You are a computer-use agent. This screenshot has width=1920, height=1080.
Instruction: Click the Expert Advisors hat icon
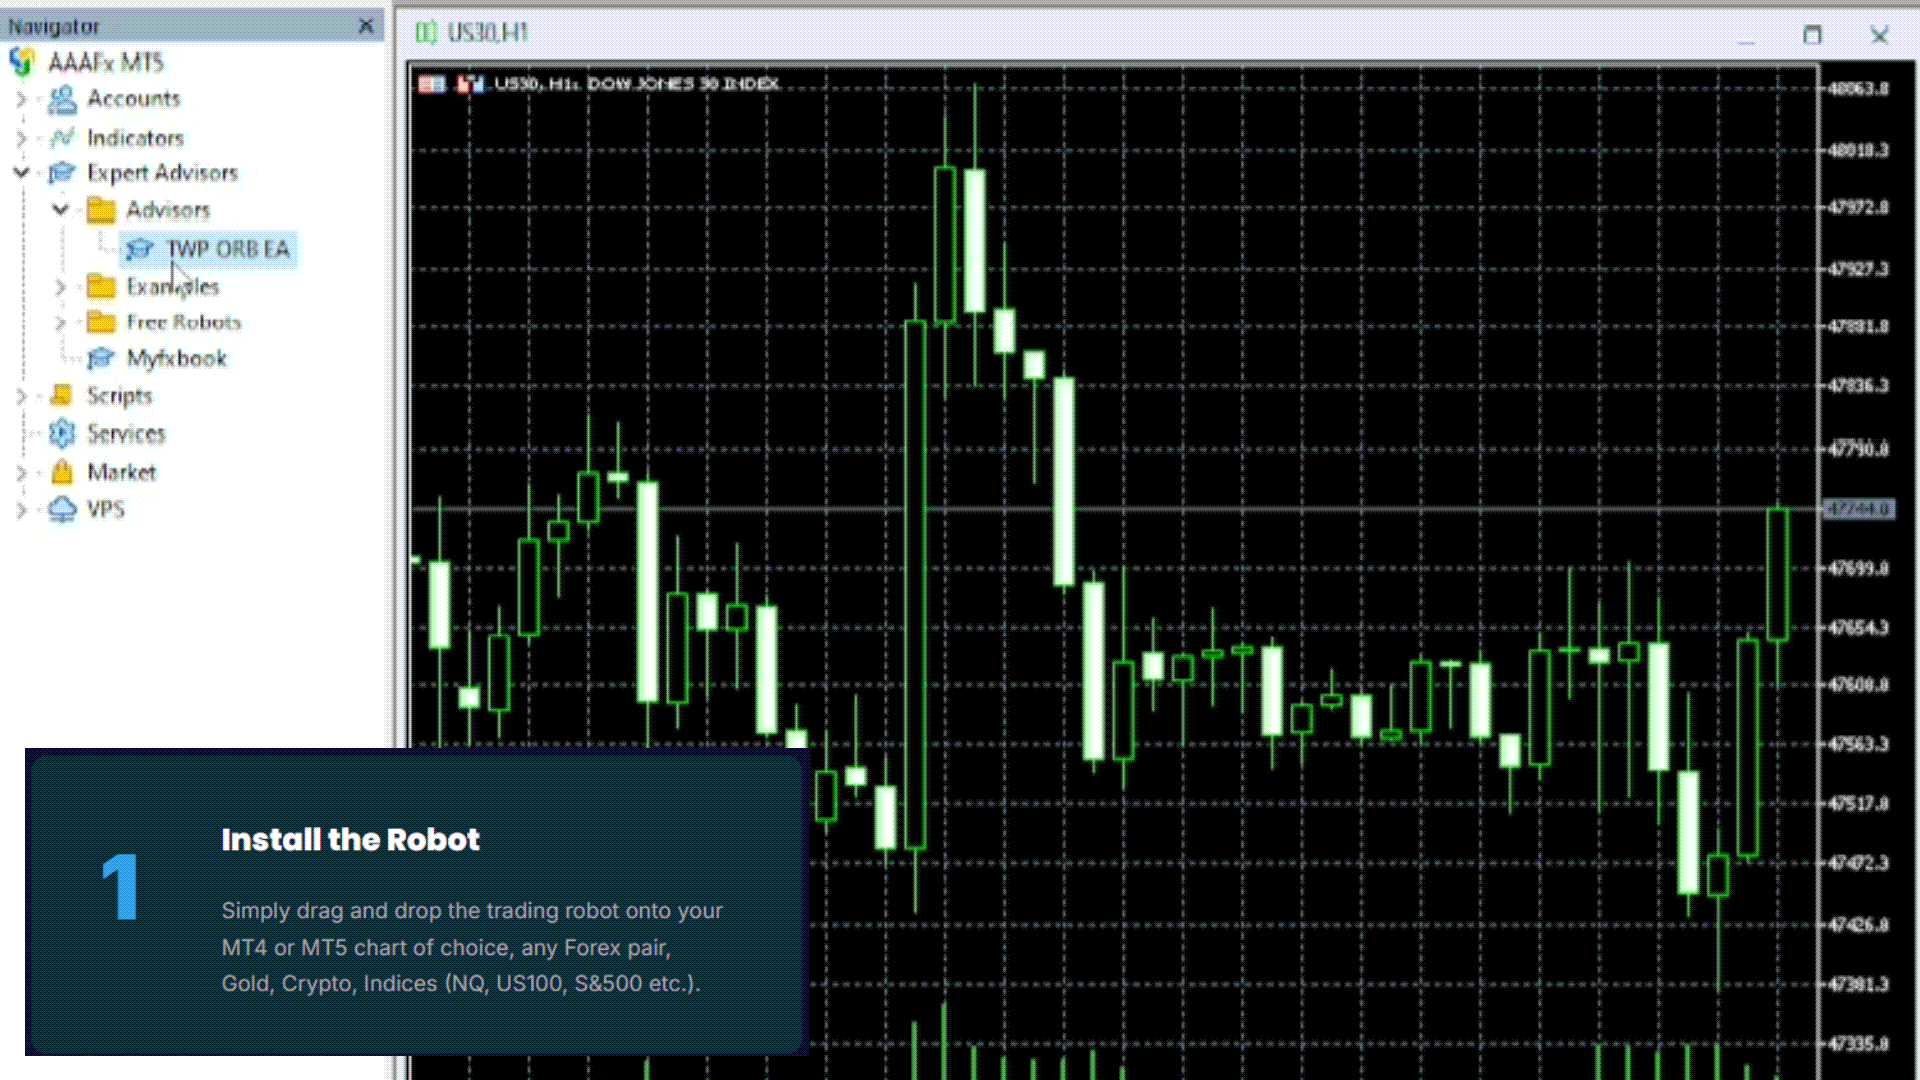pos(62,173)
